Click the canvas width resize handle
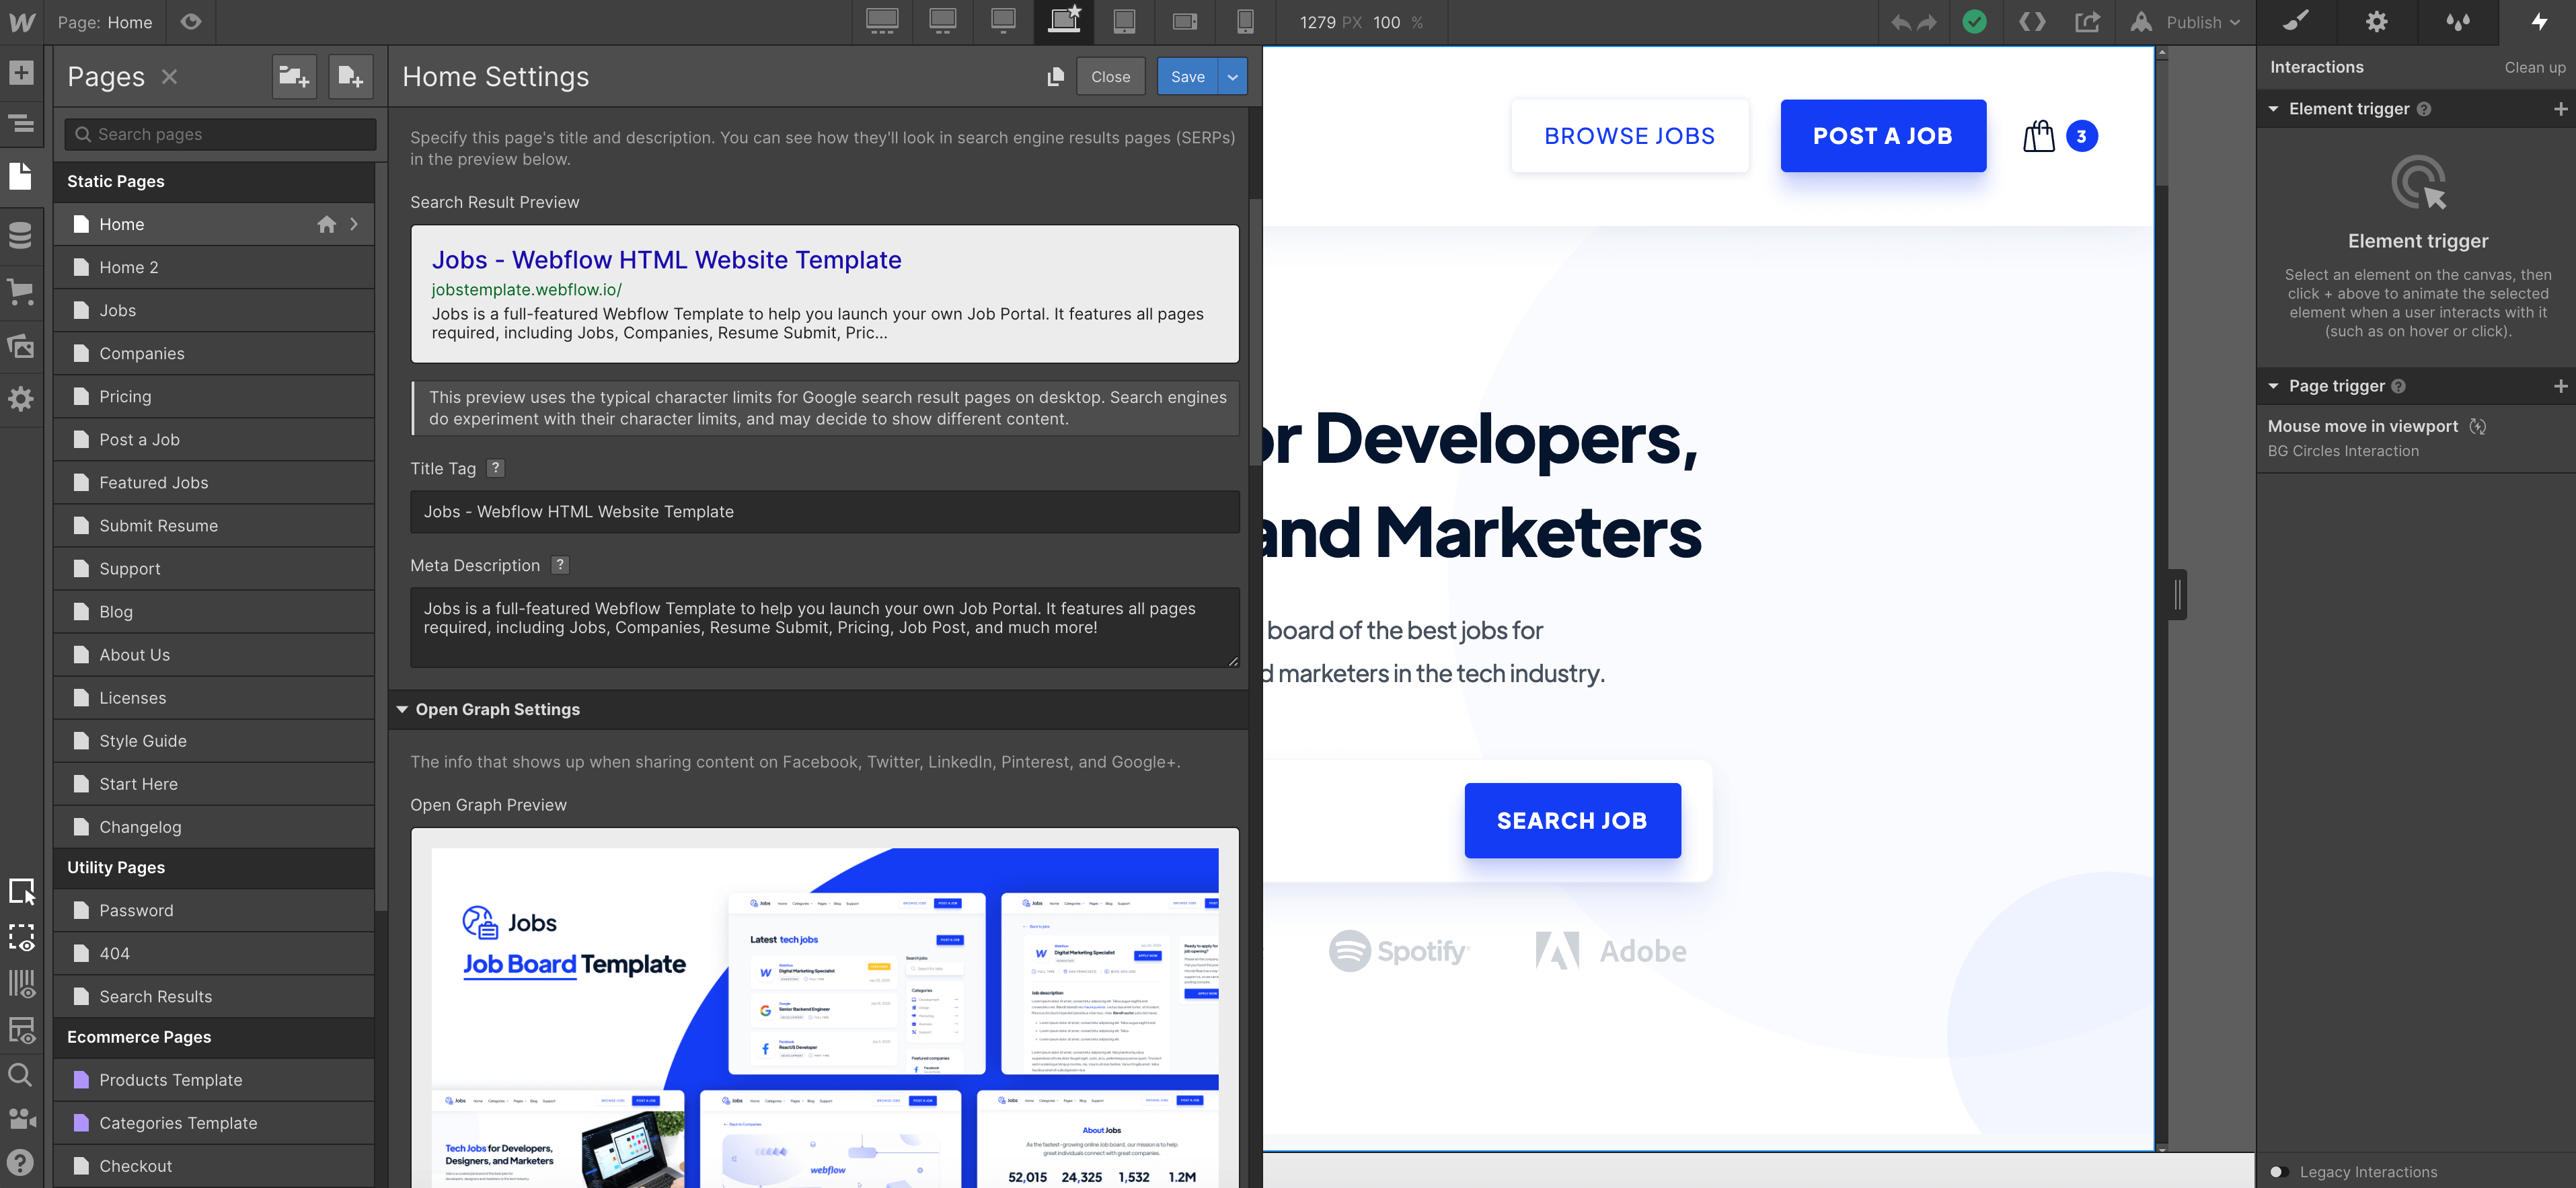 tap(2177, 595)
